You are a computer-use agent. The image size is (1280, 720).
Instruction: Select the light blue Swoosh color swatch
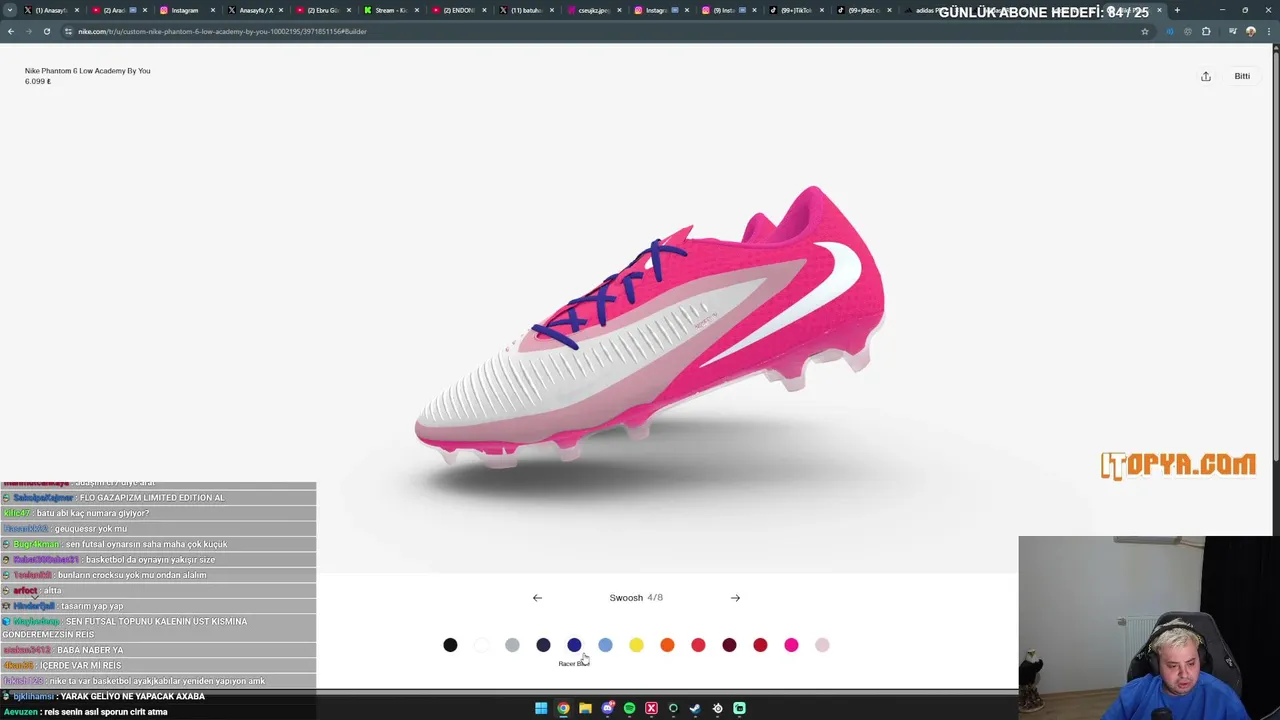(x=605, y=645)
